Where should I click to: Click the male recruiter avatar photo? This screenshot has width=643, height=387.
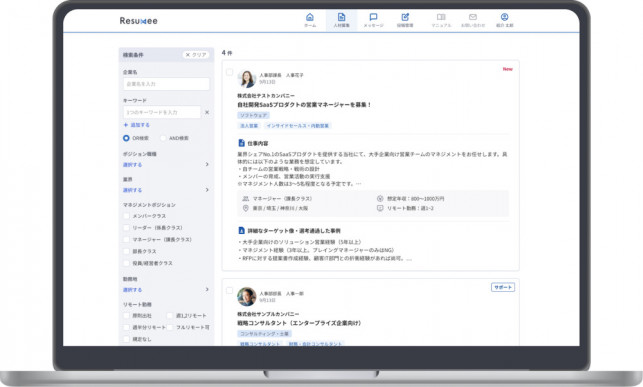247,296
